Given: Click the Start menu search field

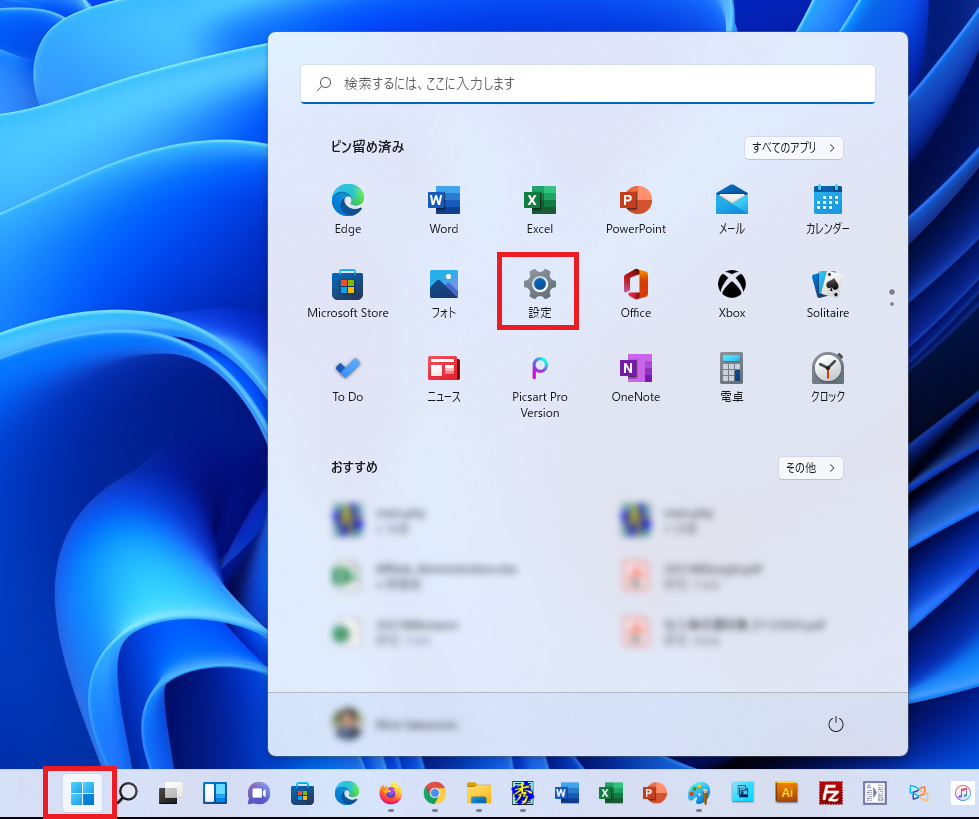Looking at the screenshot, I should coord(588,84).
